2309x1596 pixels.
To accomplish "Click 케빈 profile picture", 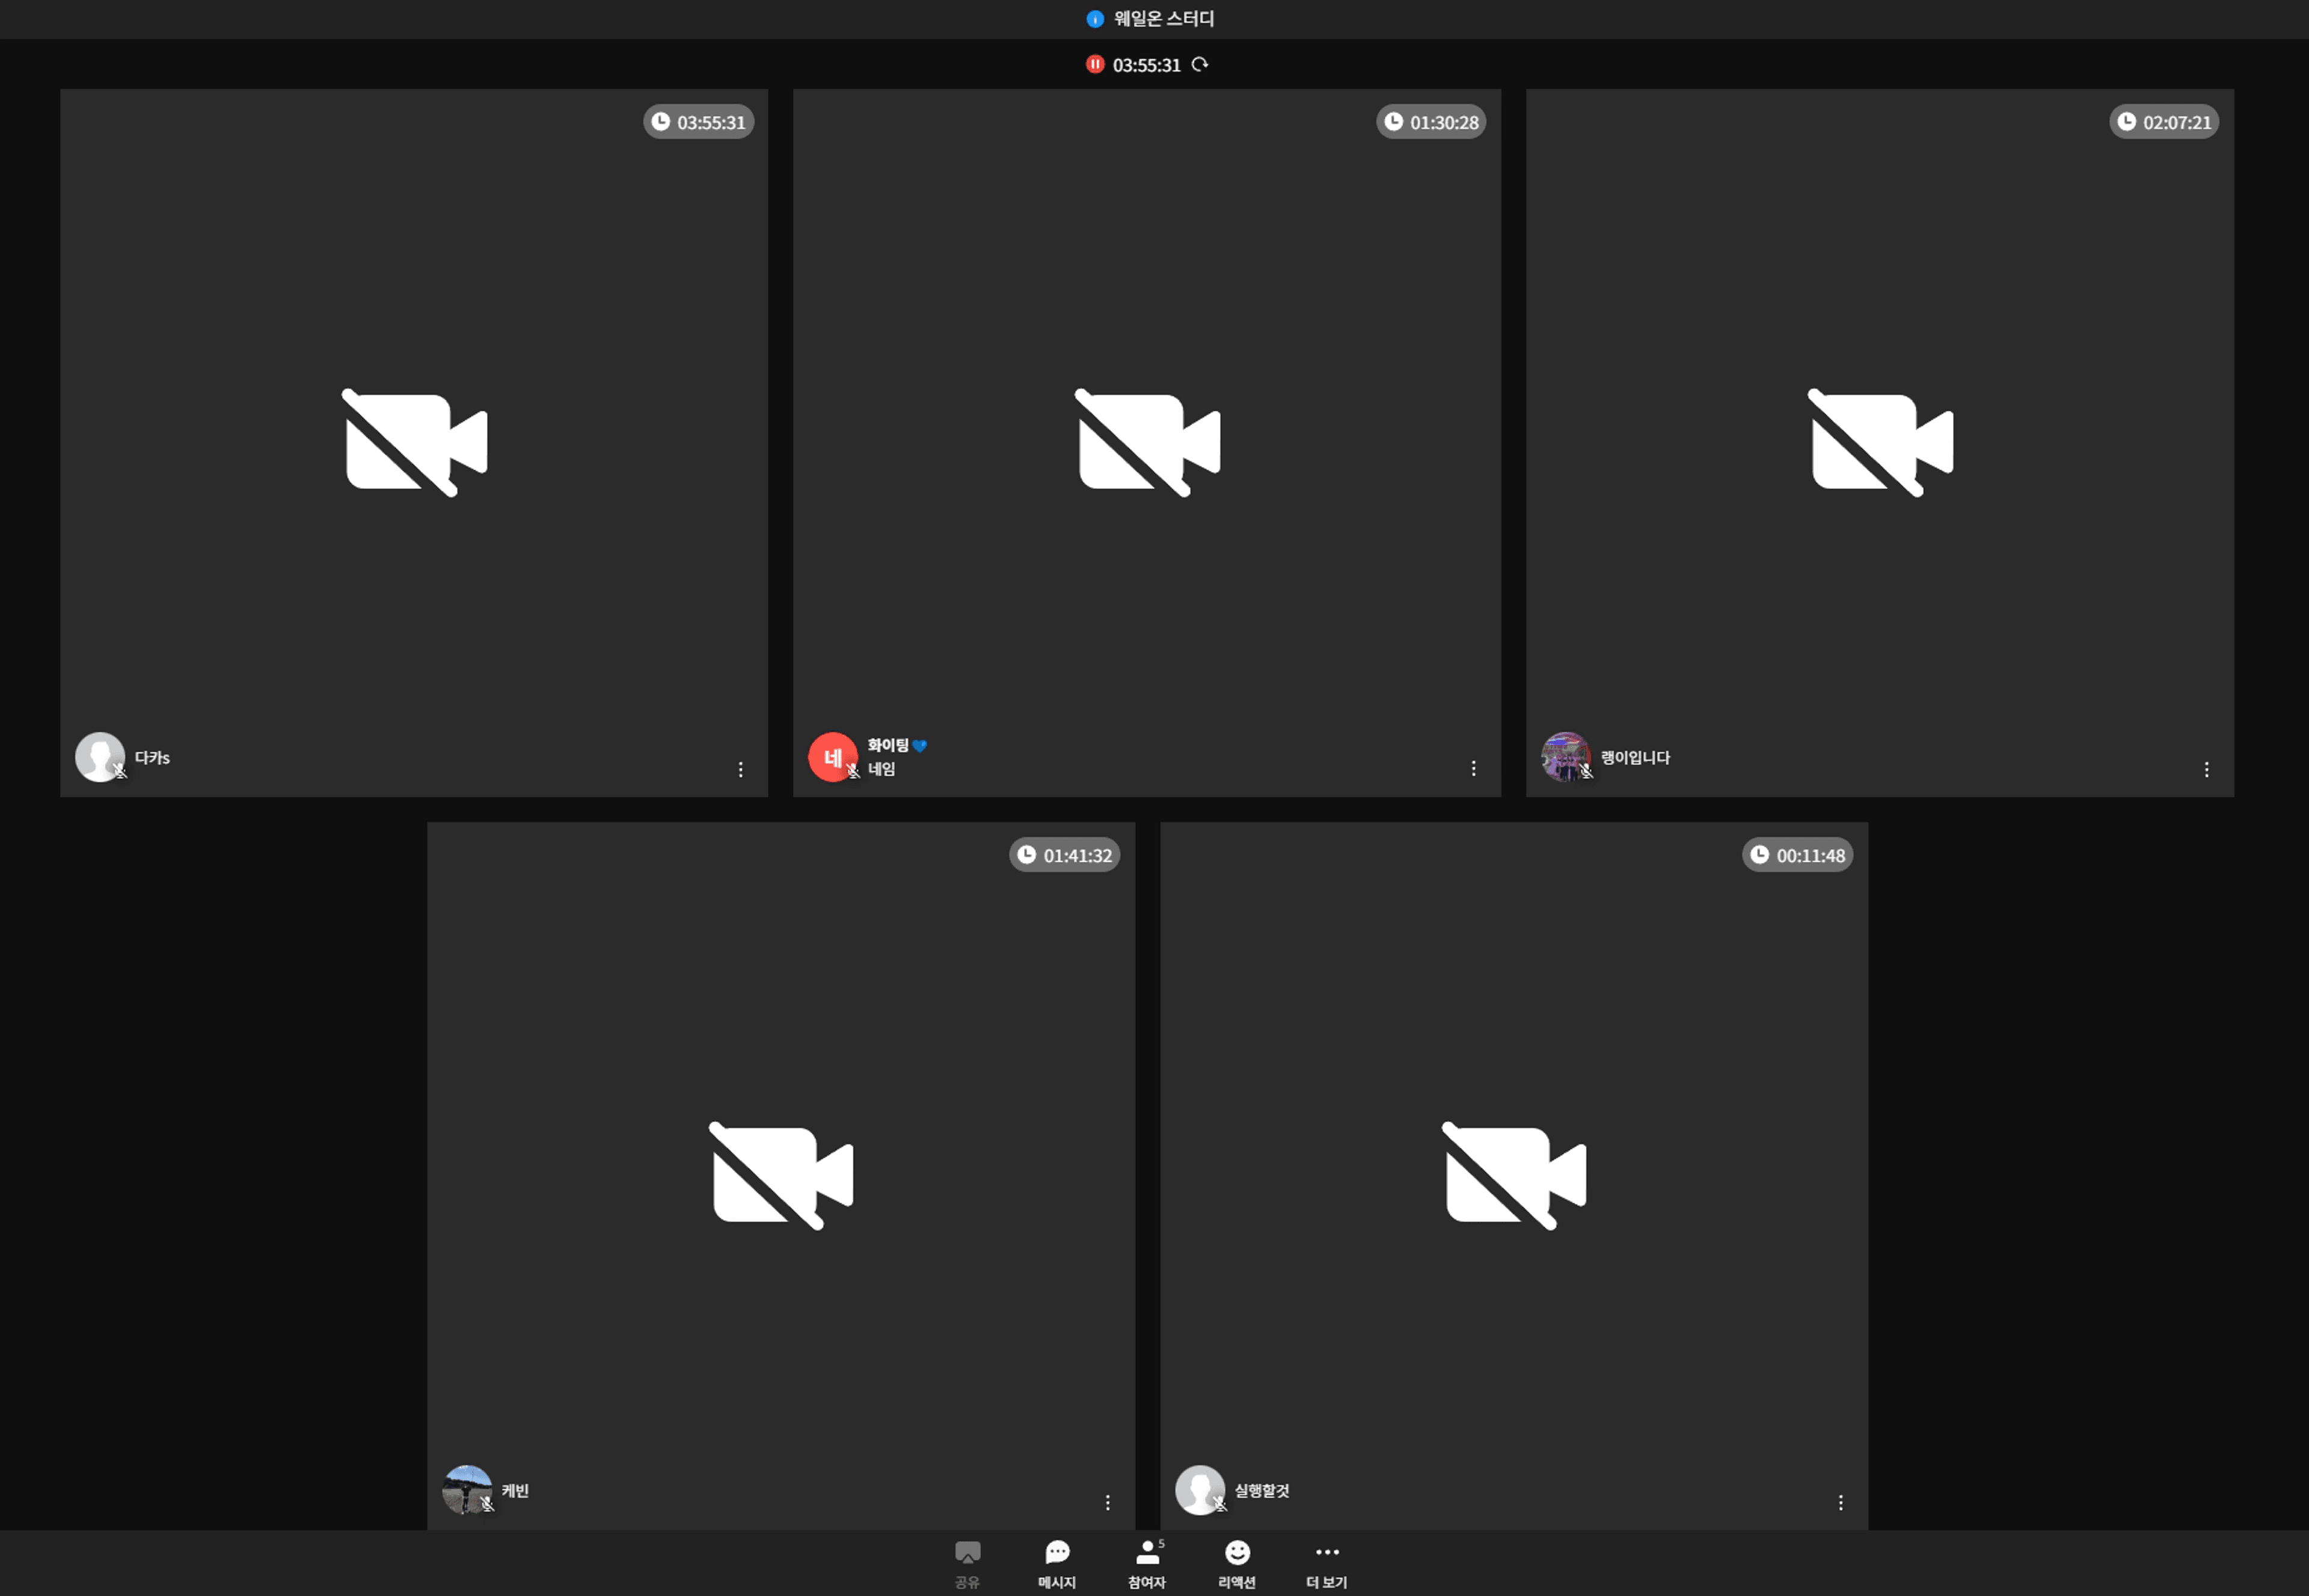I will click(x=467, y=1490).
